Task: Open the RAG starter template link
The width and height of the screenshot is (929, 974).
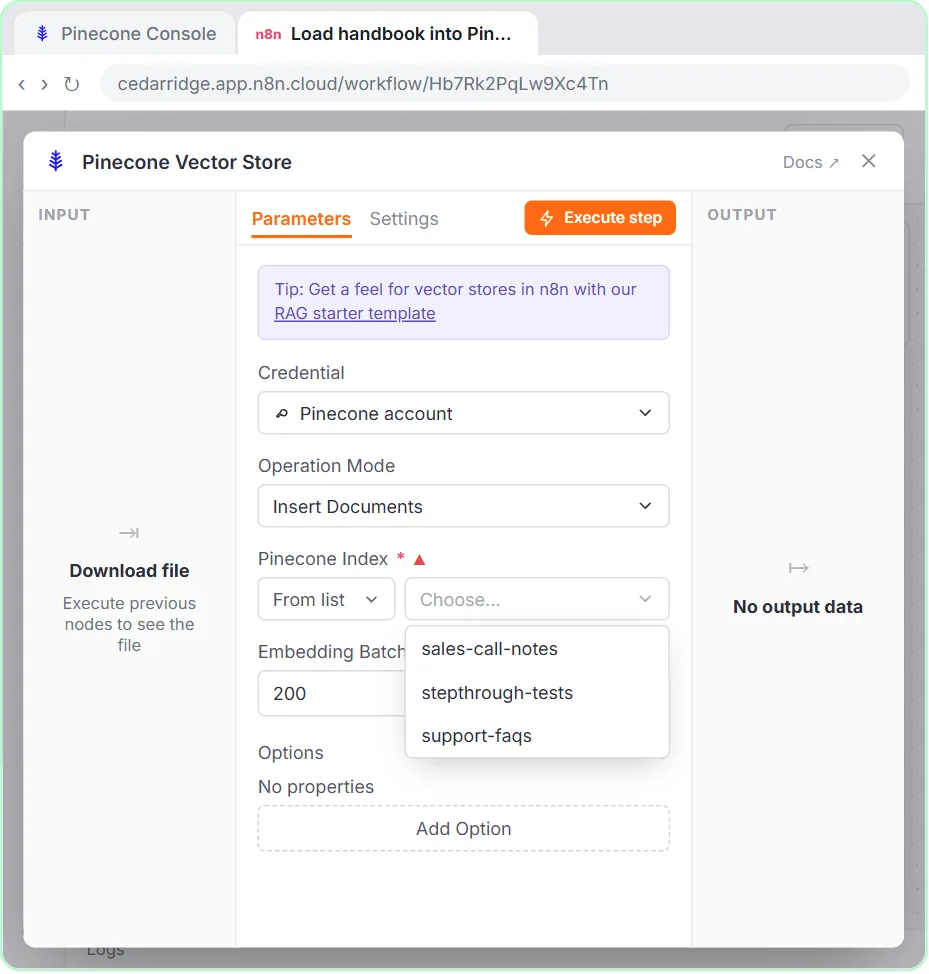Action: click(x=355, y=314)
